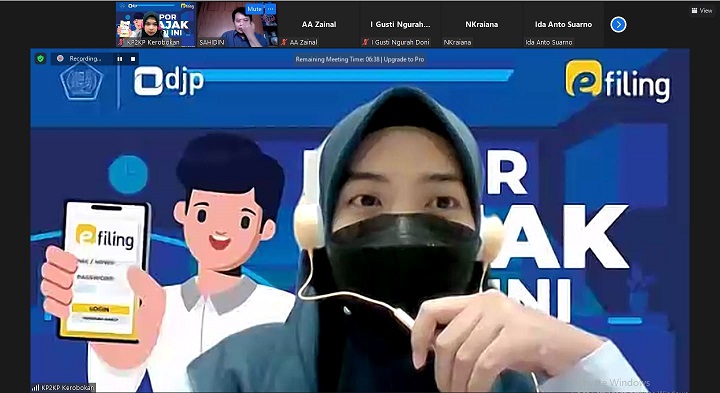Image resolution: width=720 pixels, height=393 pixels.
Task: Select the SAHIDIN video thumbnail
Action: (237, 24)
